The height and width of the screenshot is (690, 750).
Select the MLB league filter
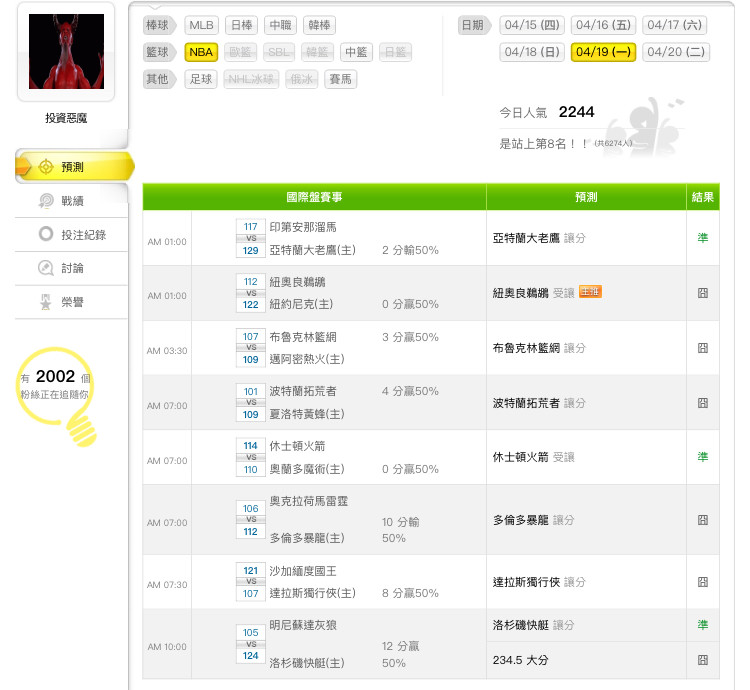(201, 25)
